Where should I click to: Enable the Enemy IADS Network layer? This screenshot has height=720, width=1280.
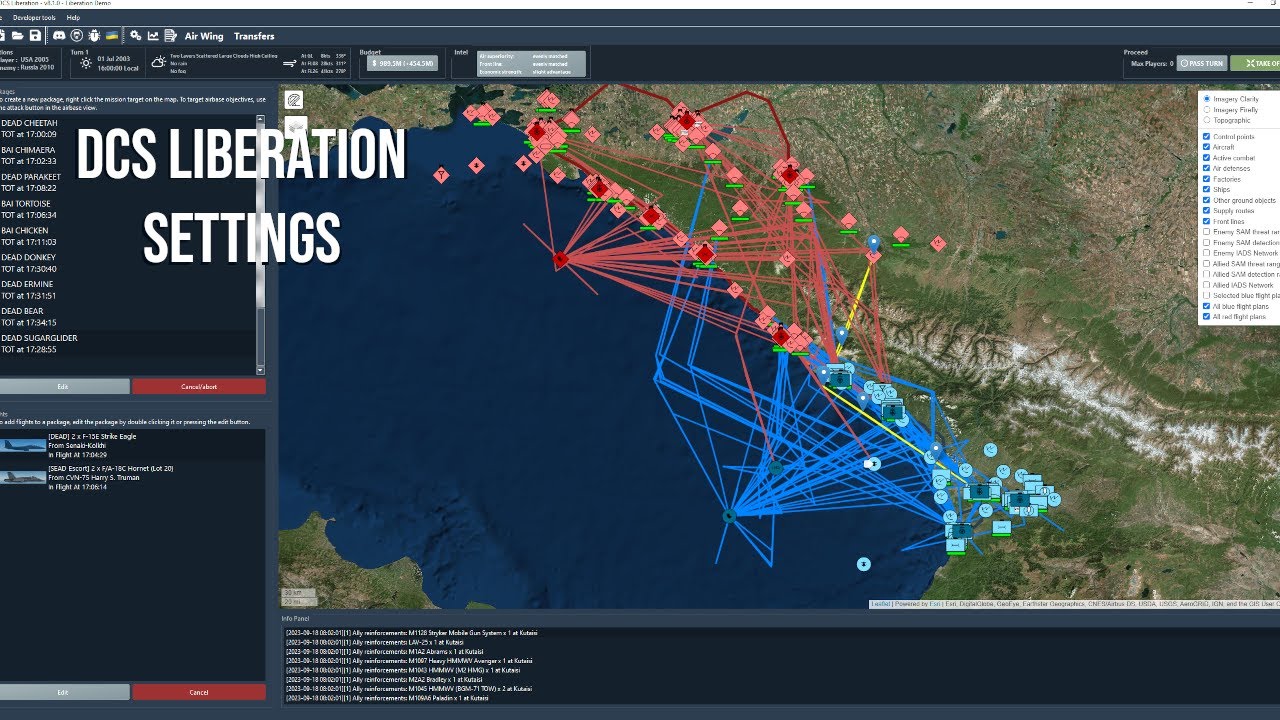[x=1207, y=253]
